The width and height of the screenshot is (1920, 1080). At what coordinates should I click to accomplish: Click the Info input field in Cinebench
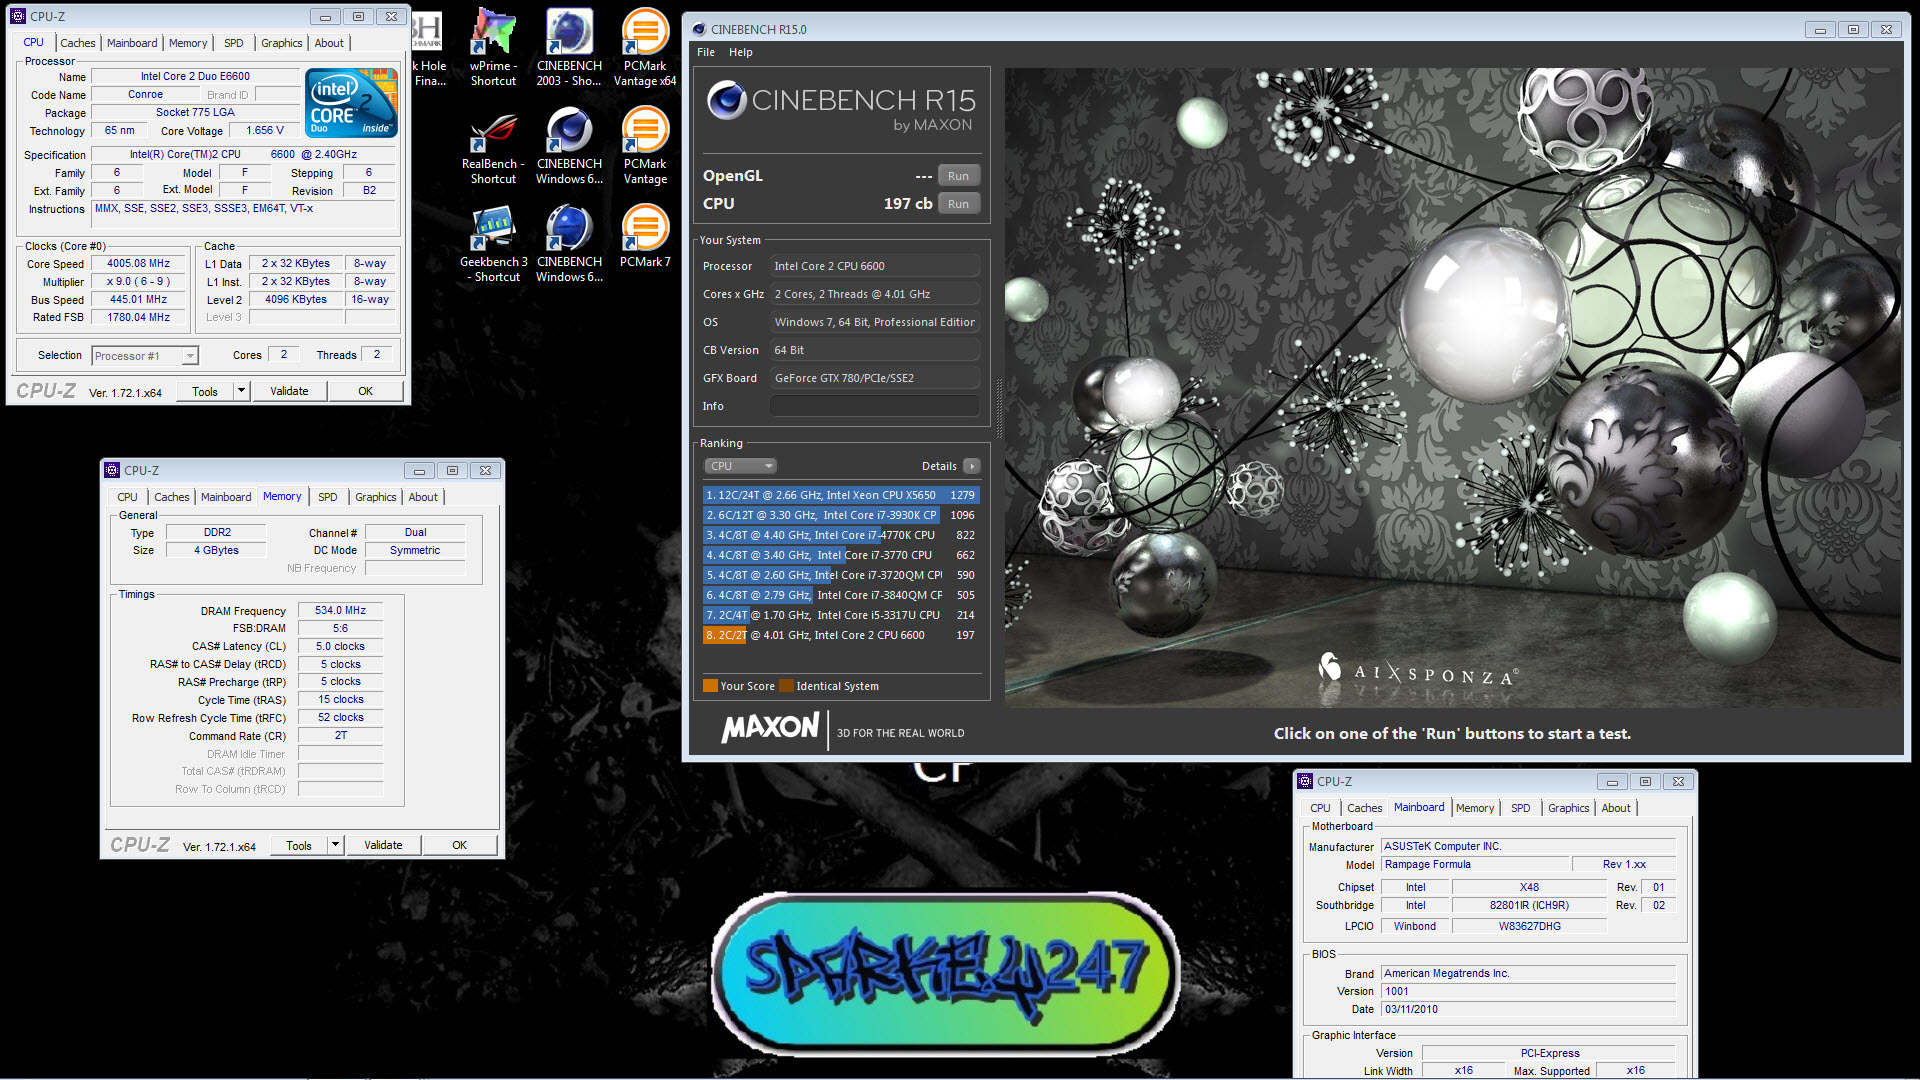875,406
